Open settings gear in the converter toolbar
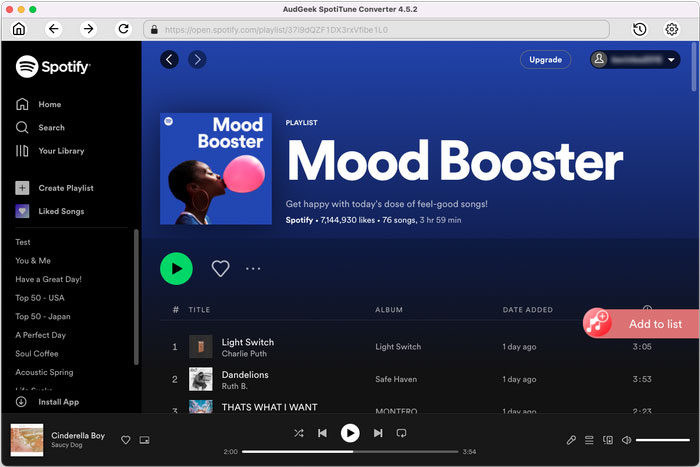This screenshot has height=467, width=700. (671, 29)
